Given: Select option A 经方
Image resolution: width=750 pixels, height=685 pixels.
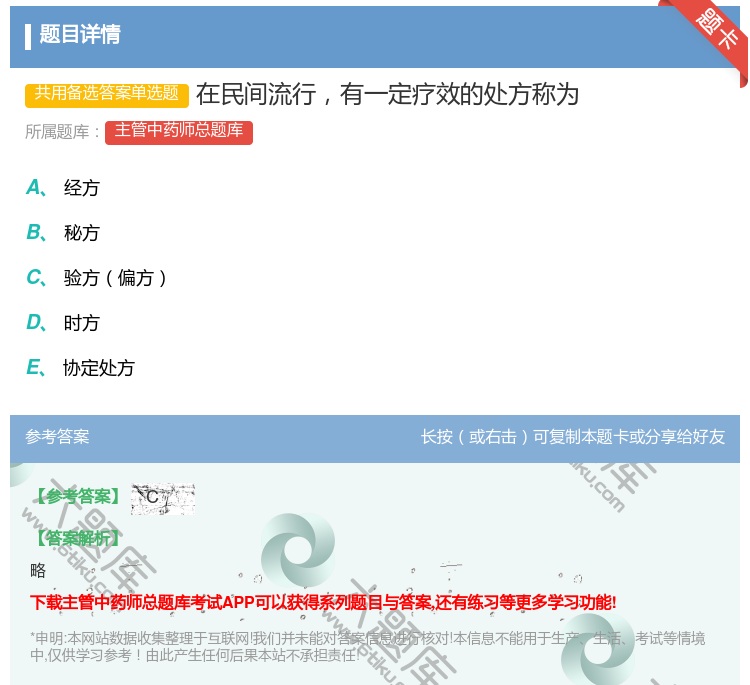Looking at the screenshot, I should pyautogui.click(x=81, y=188).
